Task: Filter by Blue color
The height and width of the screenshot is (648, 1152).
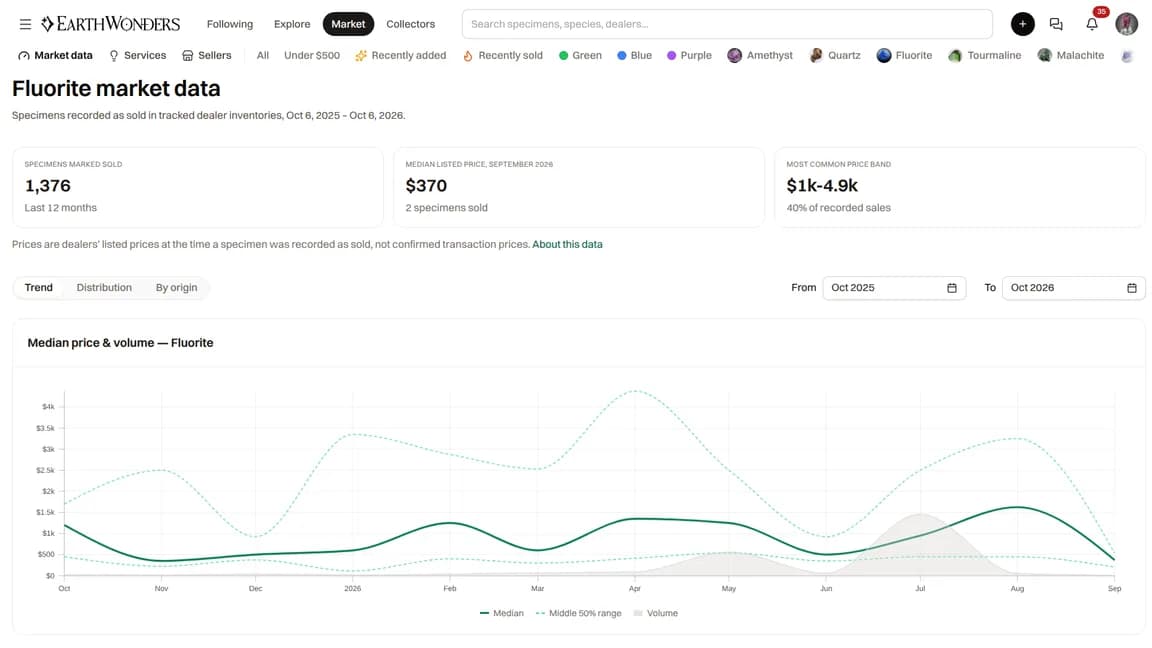Action: click(x=634, y=55)
